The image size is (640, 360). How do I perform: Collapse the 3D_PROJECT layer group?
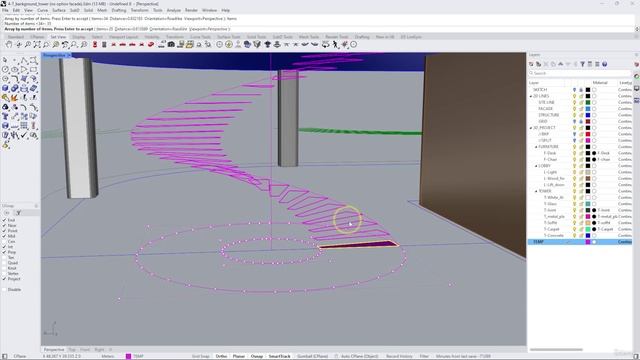tap(531, 128)
